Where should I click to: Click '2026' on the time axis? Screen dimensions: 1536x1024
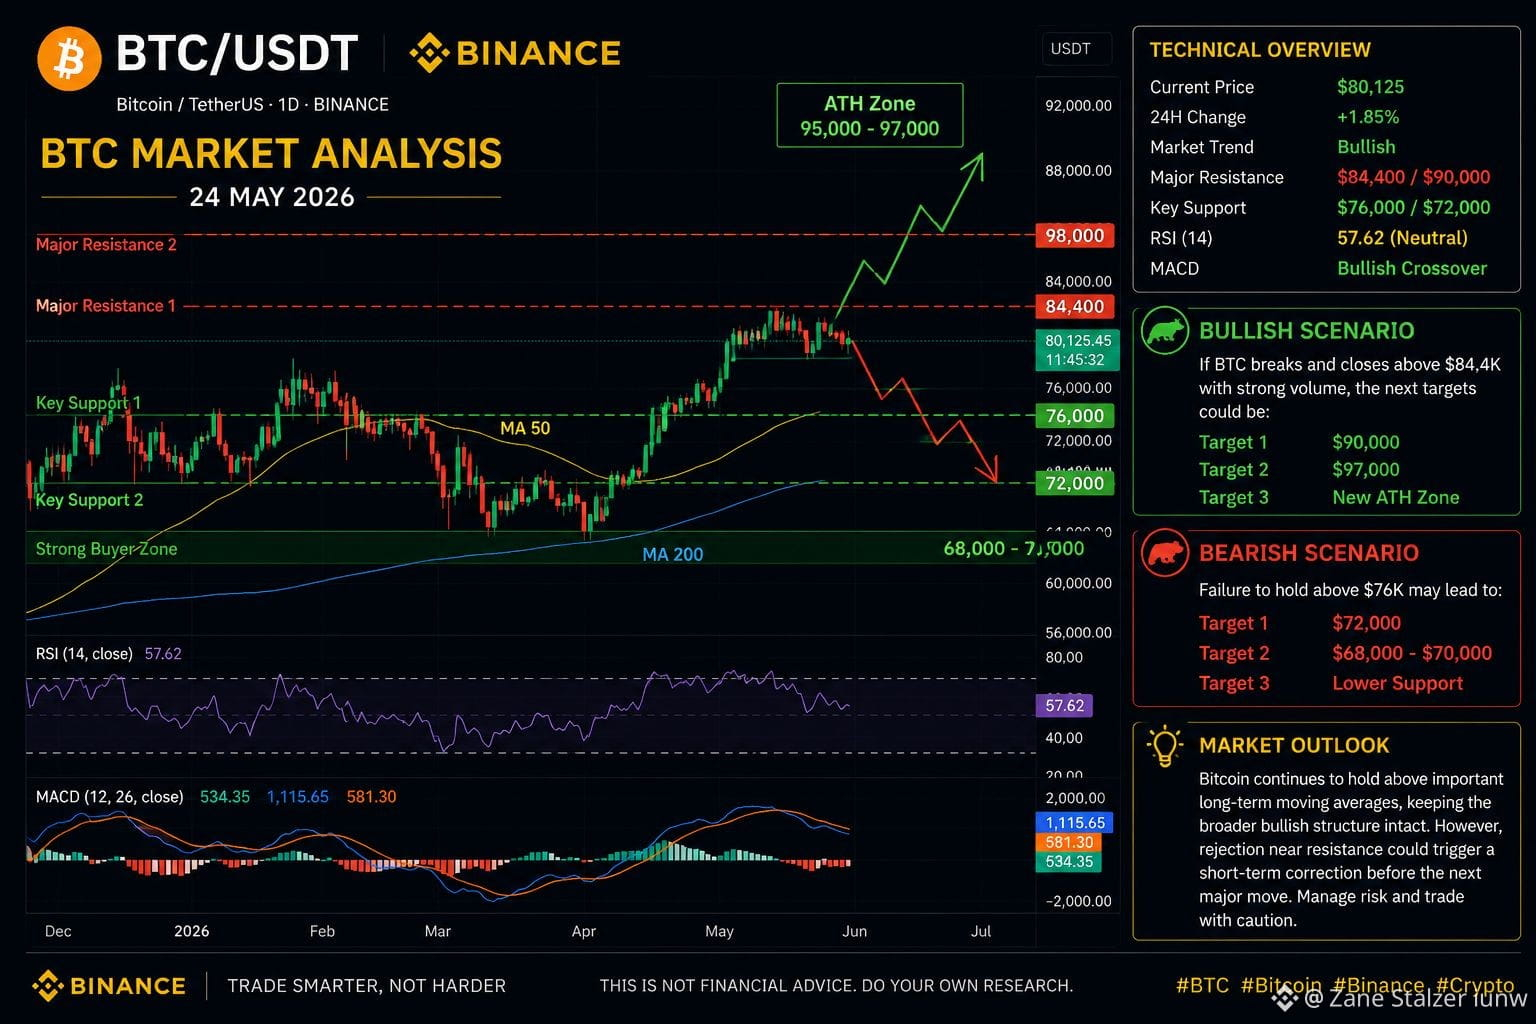[x=192, y=931]
